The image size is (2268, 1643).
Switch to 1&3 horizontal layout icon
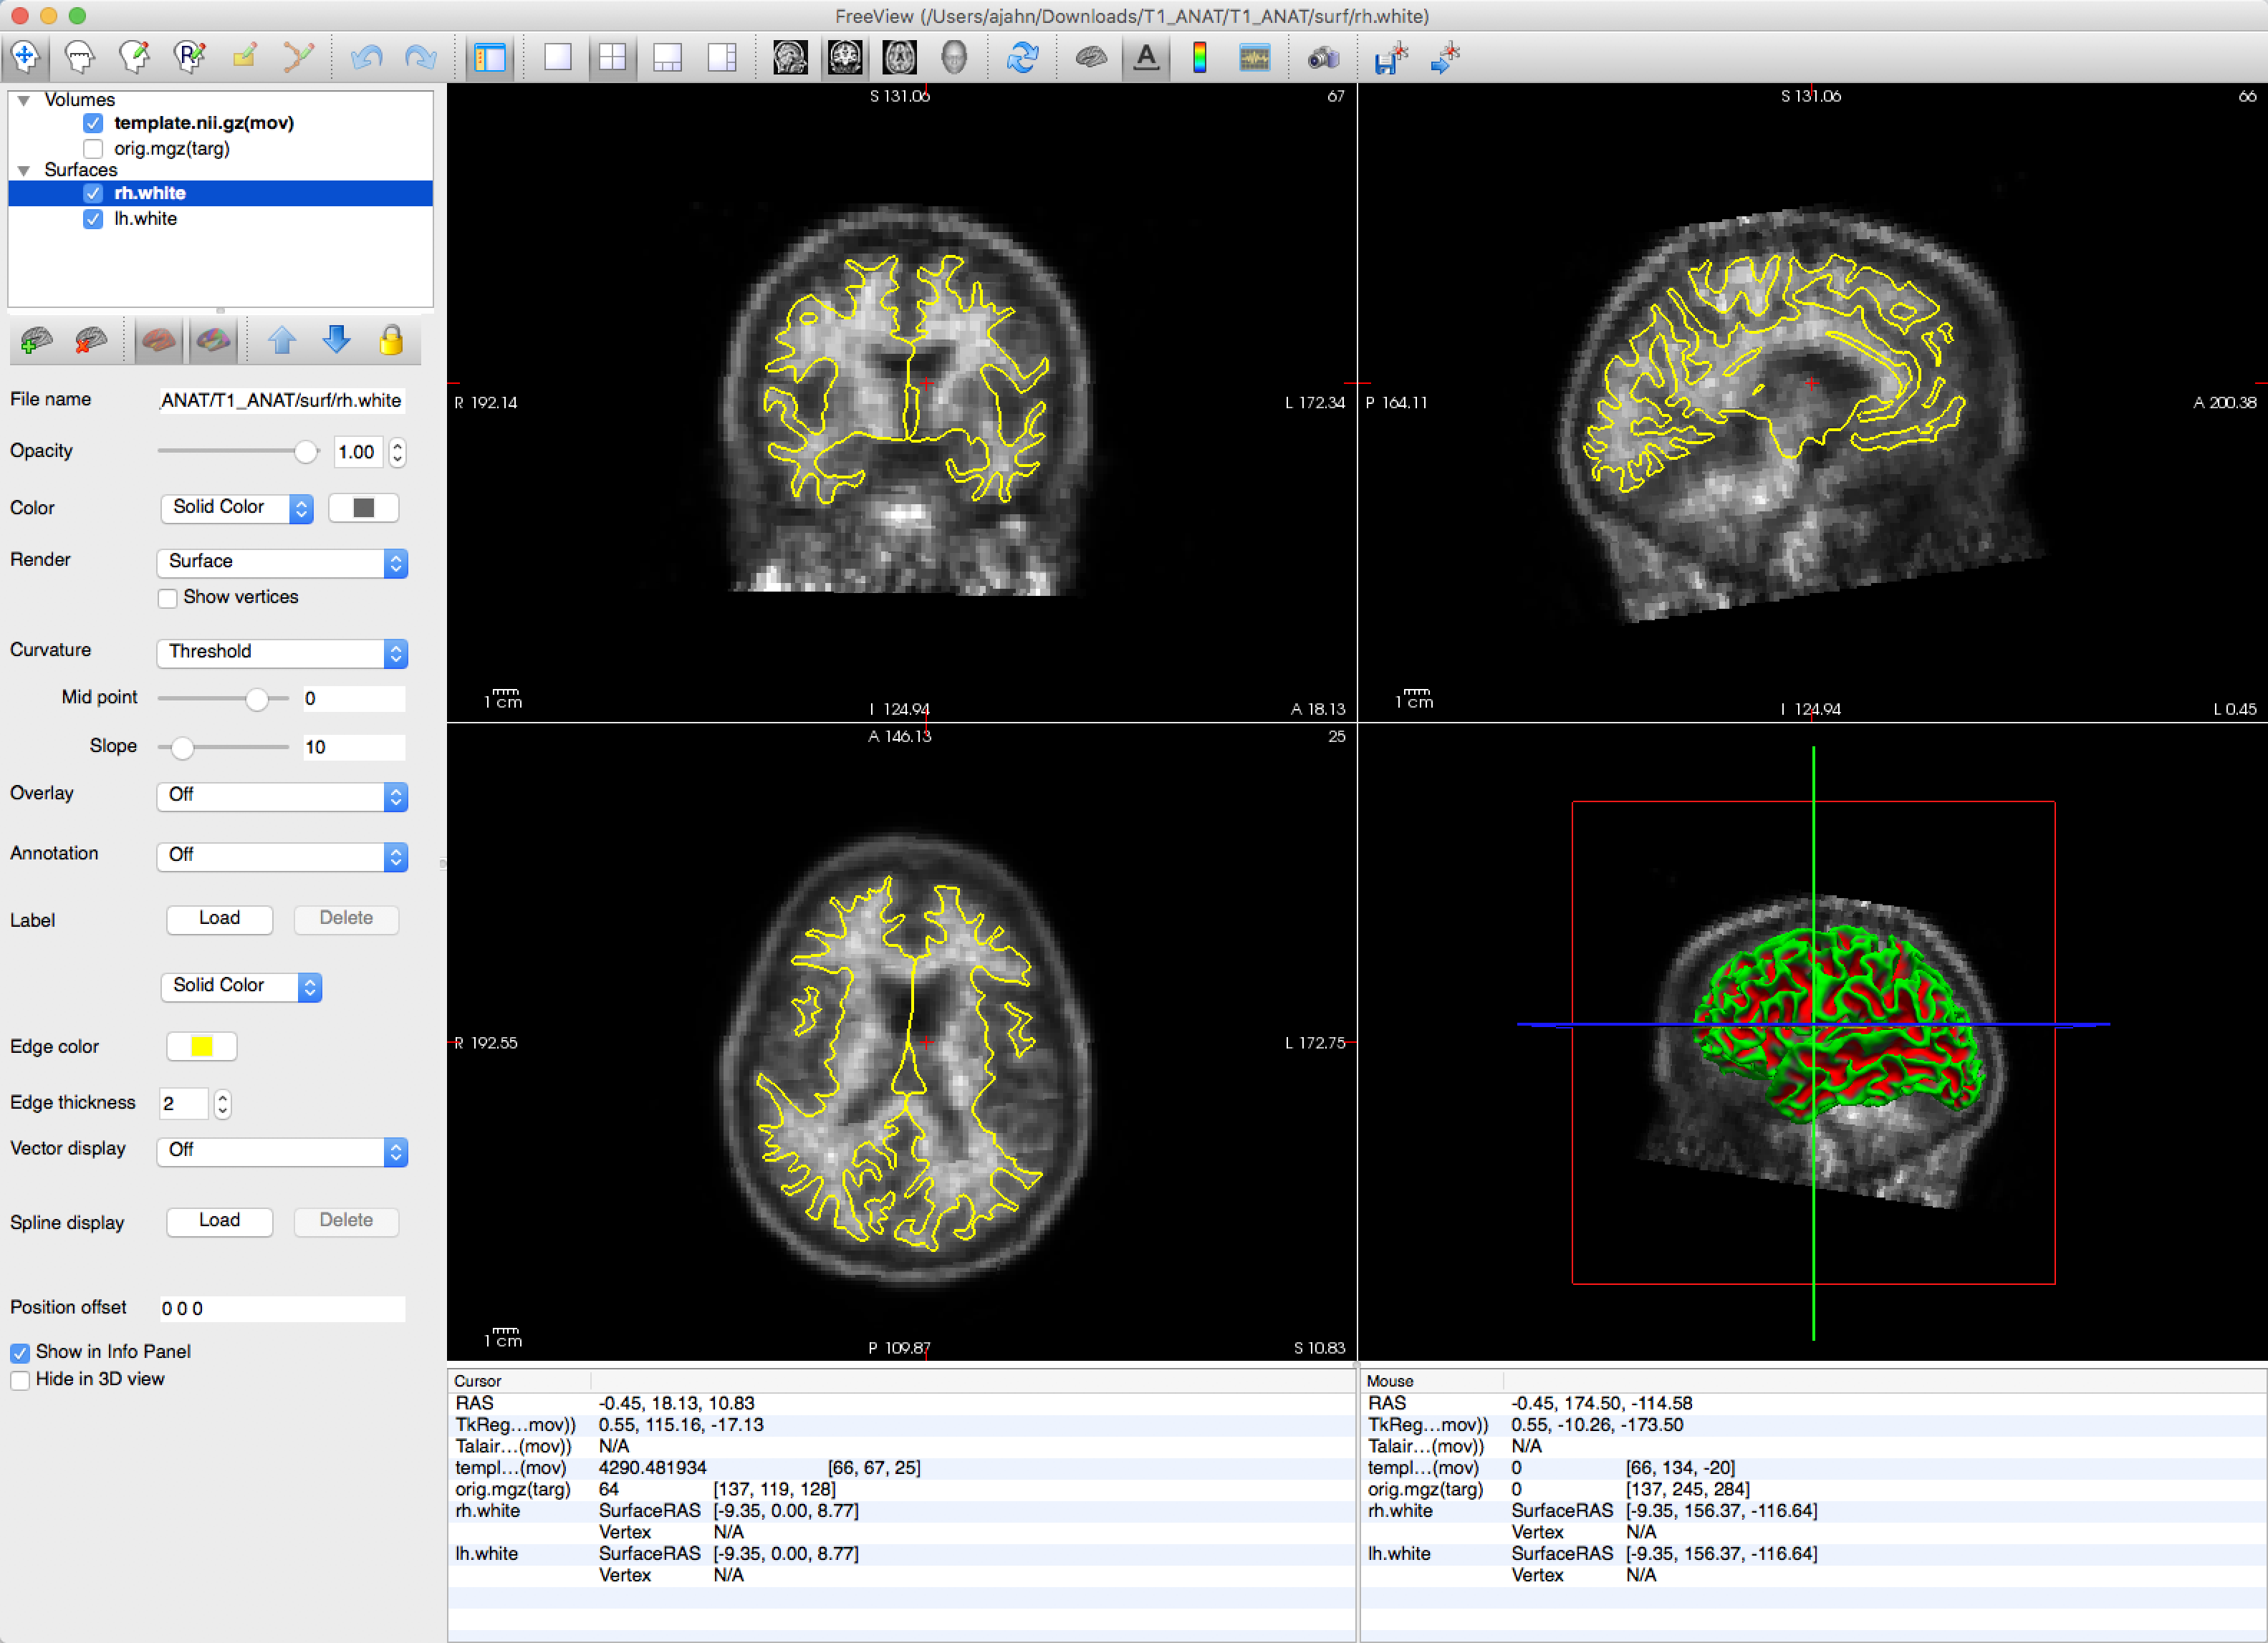tap(722, 57)
